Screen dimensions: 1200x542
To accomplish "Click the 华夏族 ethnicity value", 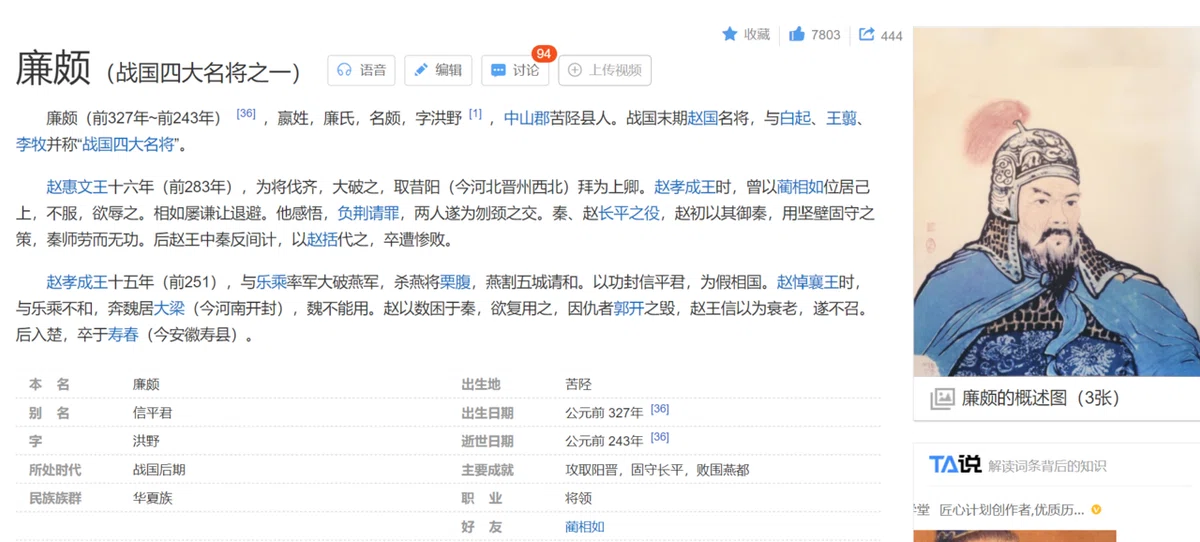I will pos(153,498).
